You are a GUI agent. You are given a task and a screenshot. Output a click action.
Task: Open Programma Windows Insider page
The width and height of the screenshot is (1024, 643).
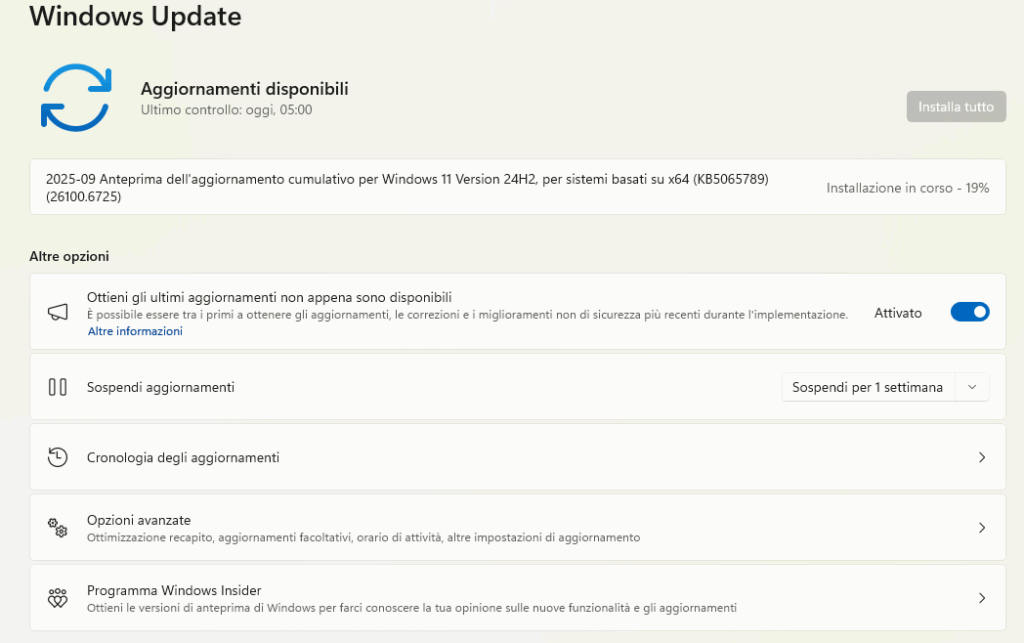174,590
